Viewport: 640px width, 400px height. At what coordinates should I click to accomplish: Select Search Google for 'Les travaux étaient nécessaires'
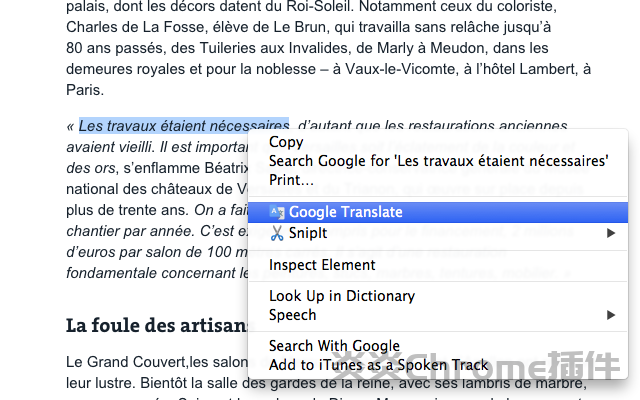coord(438,160)
